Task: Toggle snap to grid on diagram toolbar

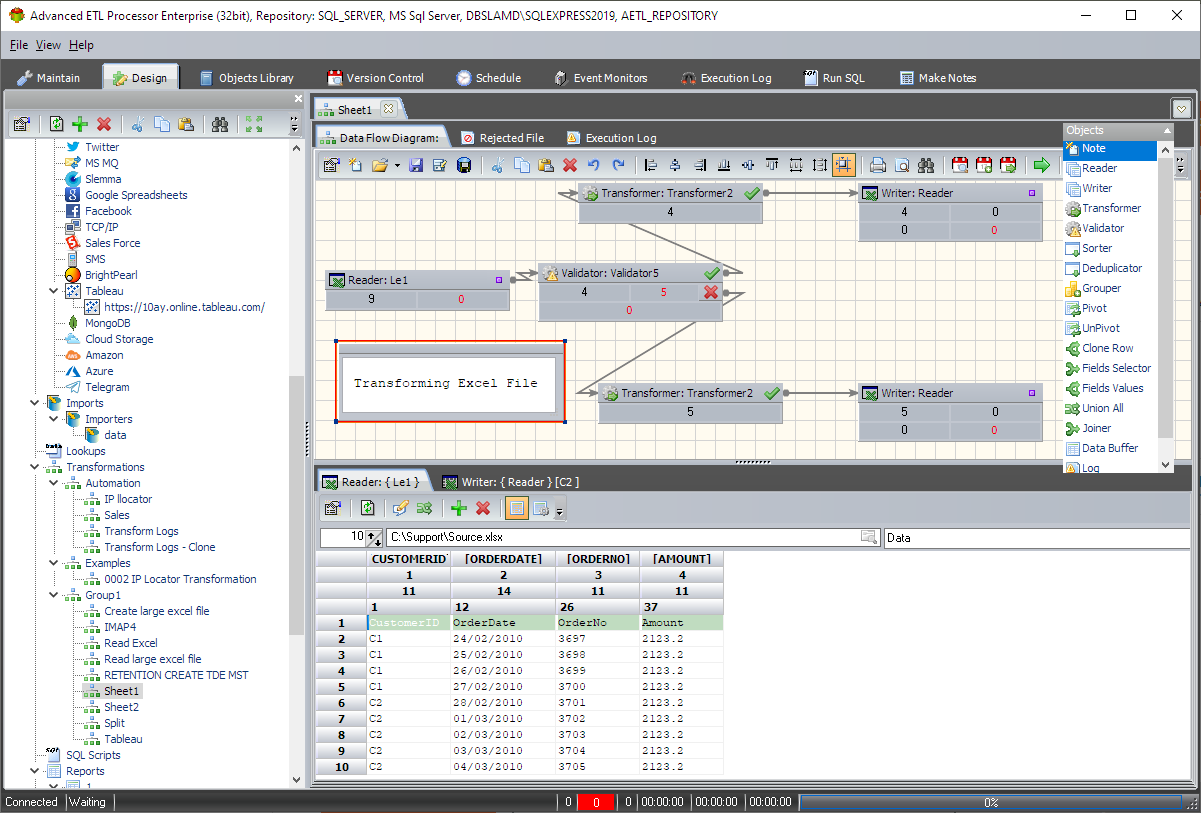Action: (844, 165)
